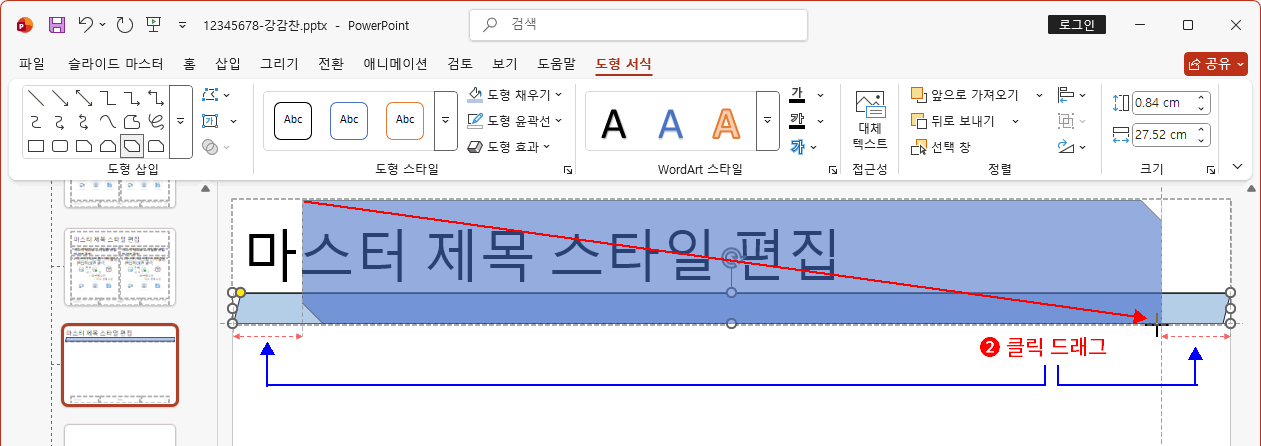Viewport: 1261px width, 446px height.
Task: Click the yellow adjustment handle on the shape
Action: click(x=240, y=294)
